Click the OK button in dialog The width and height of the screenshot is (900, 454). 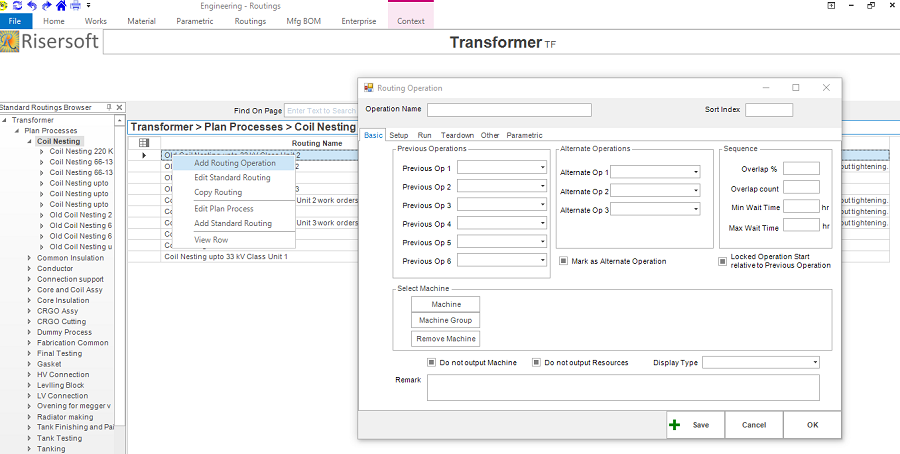[x=812, y=425]
